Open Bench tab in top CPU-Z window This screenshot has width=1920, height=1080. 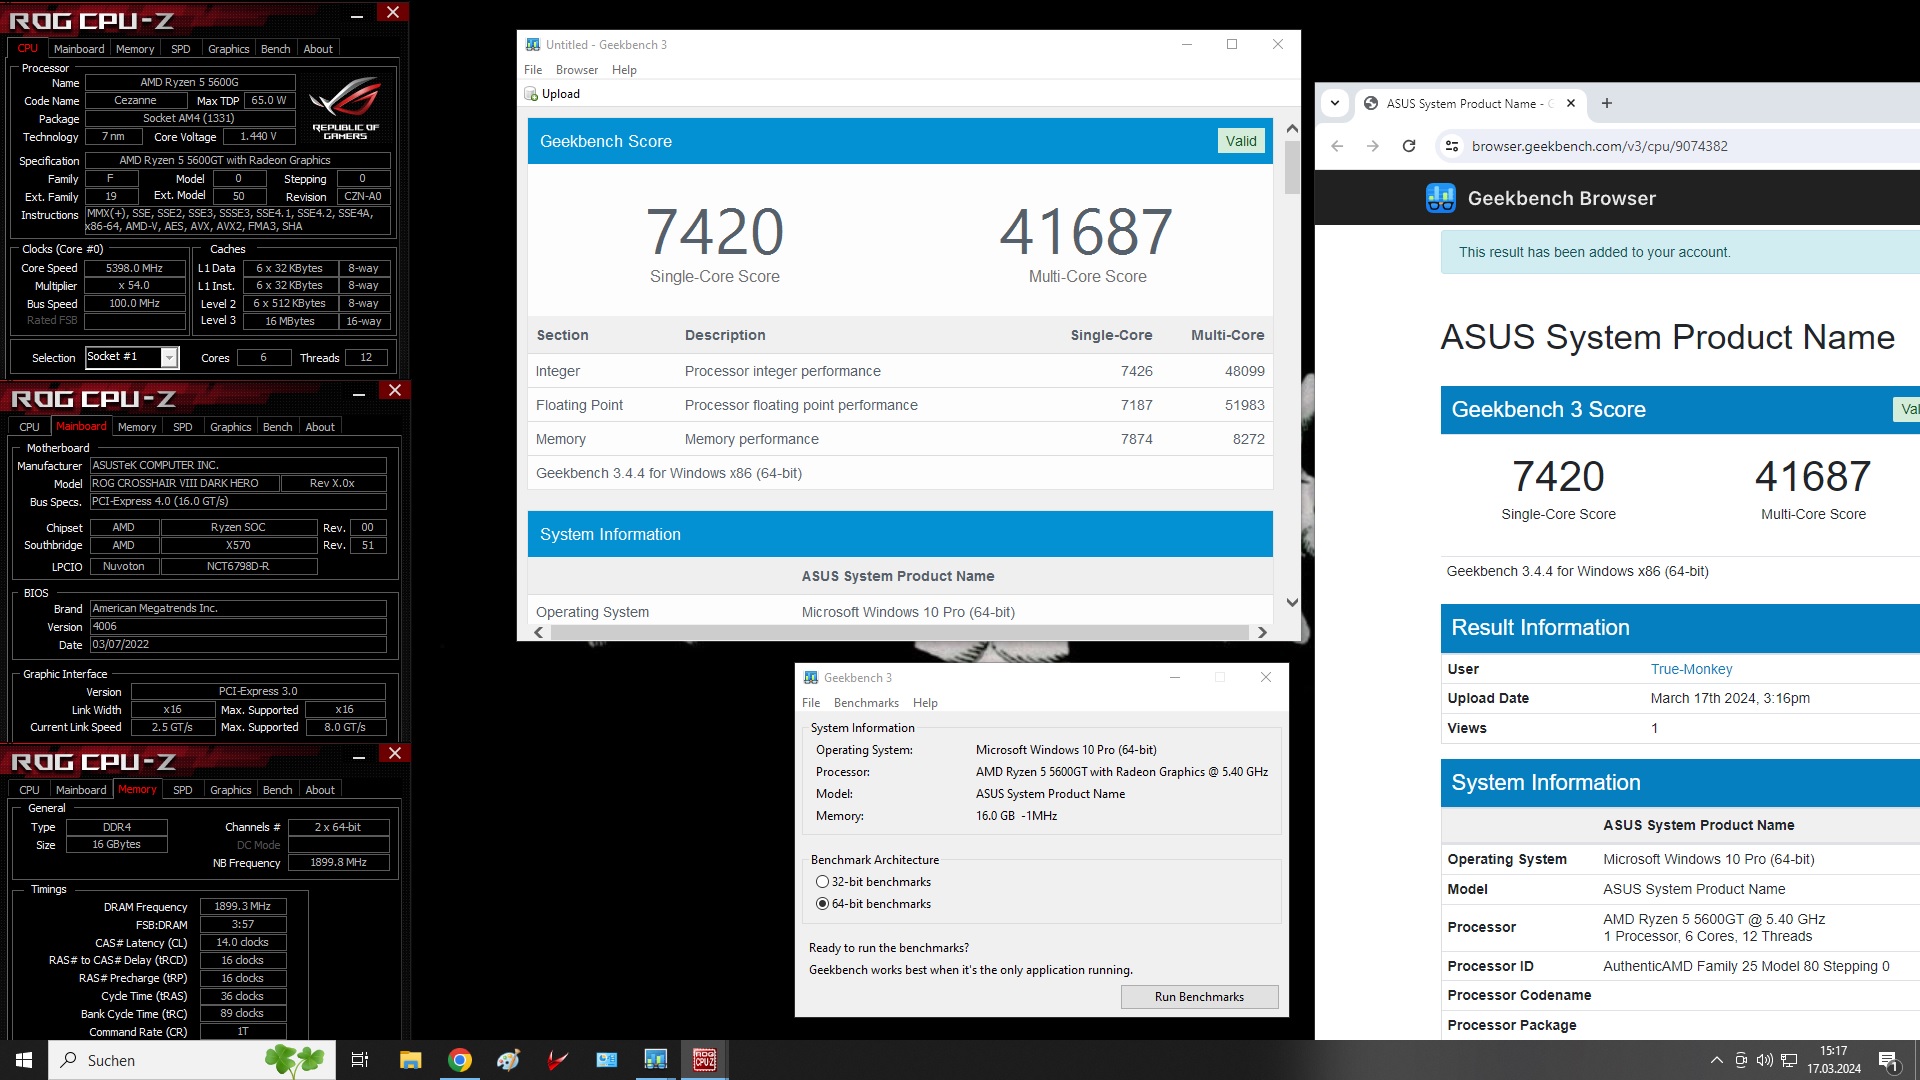click(275, 49)
